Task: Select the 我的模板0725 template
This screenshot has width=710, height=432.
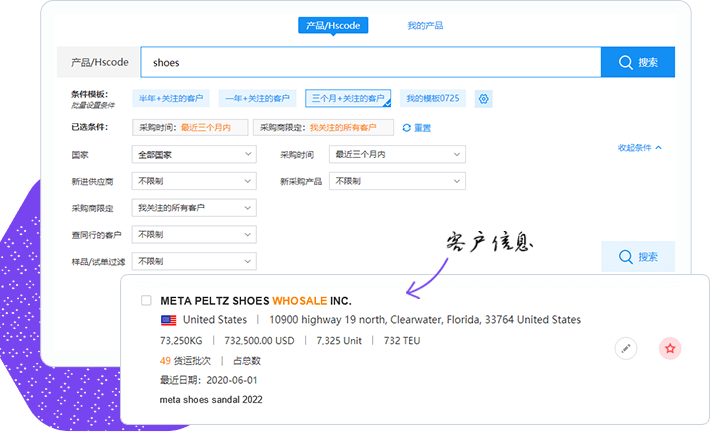Action: [x=433, y=98]
